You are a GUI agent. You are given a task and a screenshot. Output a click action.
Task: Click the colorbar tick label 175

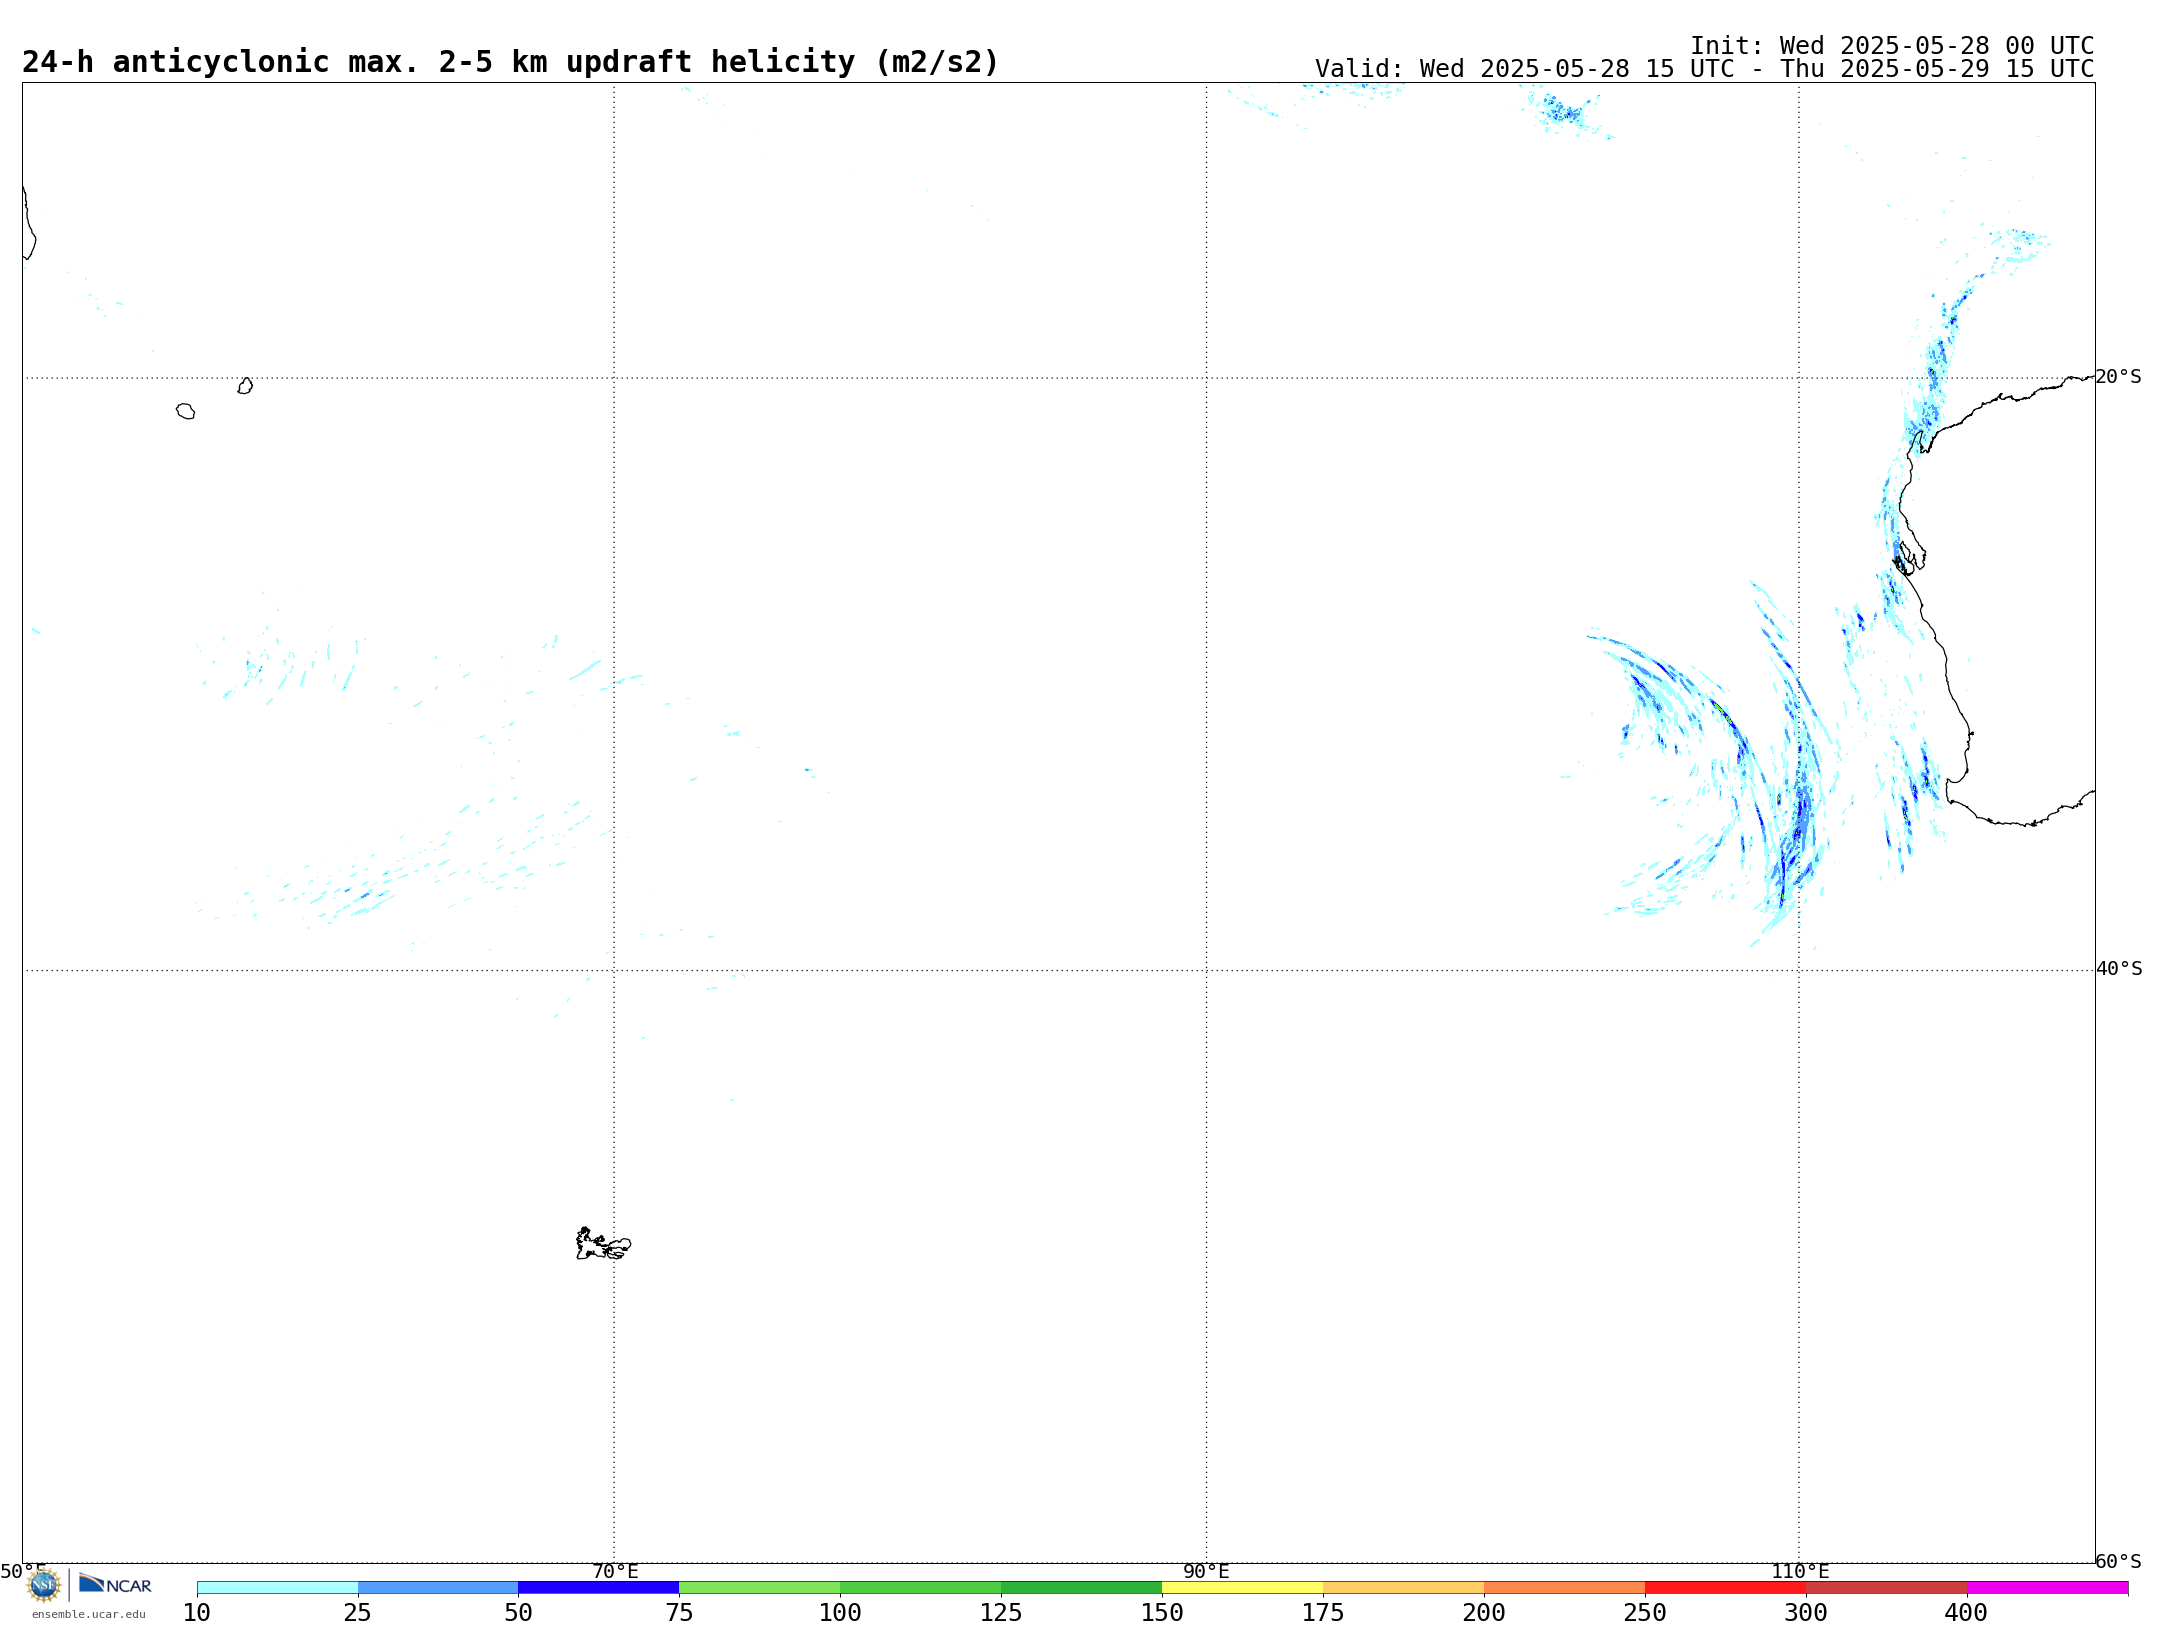click(x=1323, y=1612)
